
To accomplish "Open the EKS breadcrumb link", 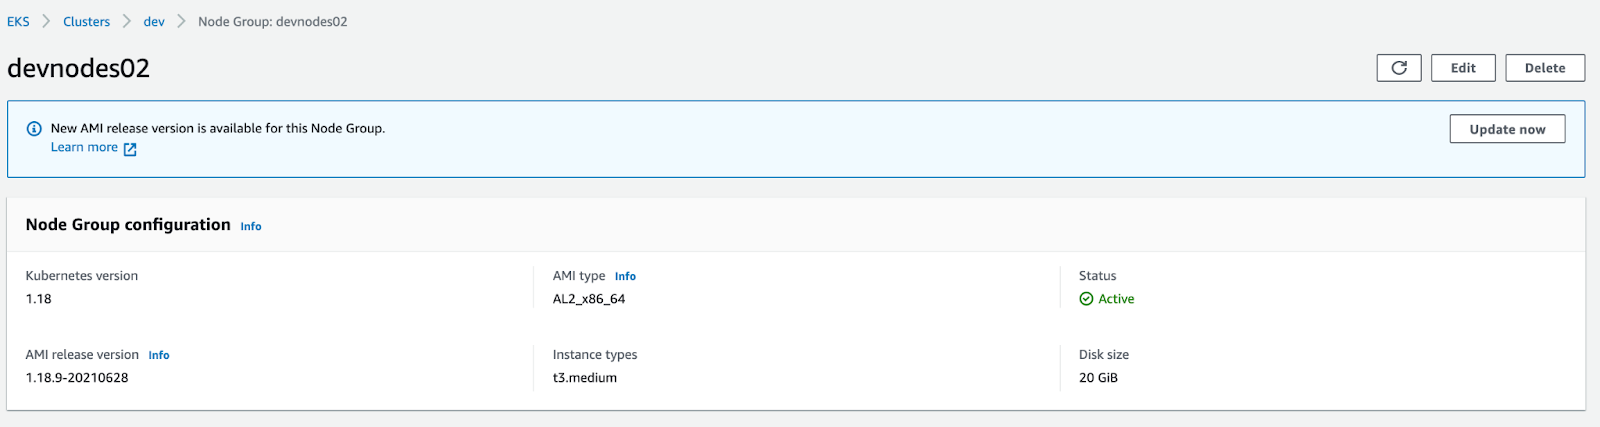I will (x=18, y=21).
